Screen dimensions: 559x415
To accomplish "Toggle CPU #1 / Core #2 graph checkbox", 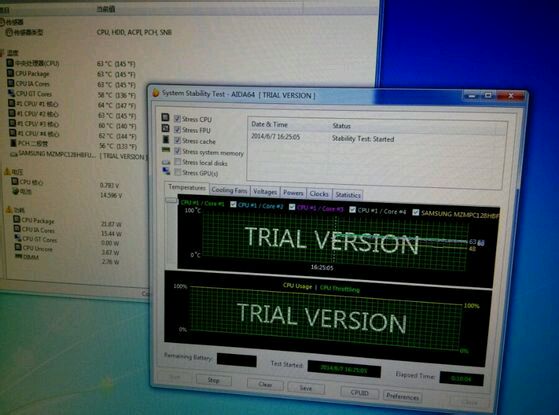I will pos(233,204).
